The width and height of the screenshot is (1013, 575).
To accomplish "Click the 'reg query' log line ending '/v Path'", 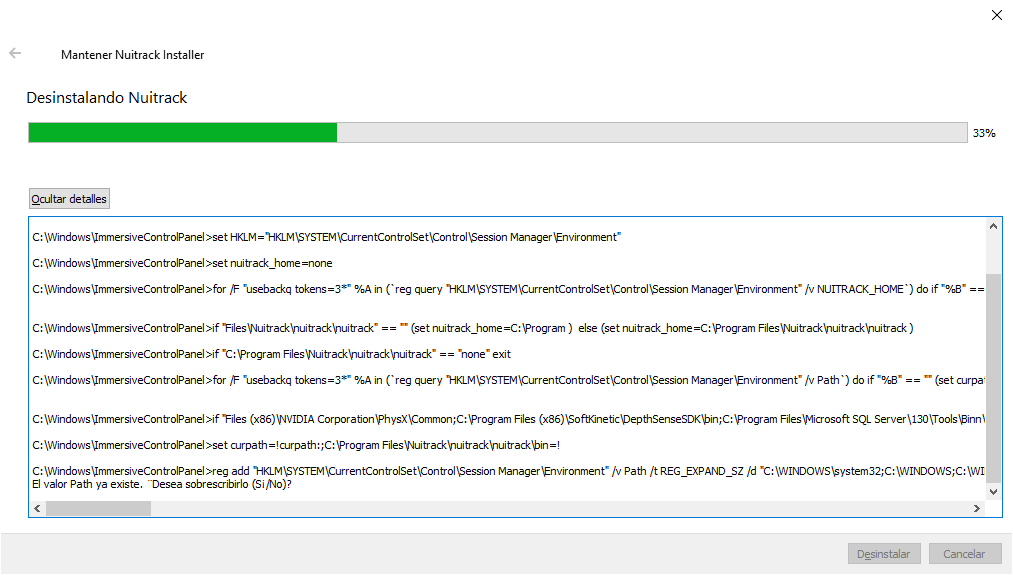I will pyautogui.click(x=508, y=380).
